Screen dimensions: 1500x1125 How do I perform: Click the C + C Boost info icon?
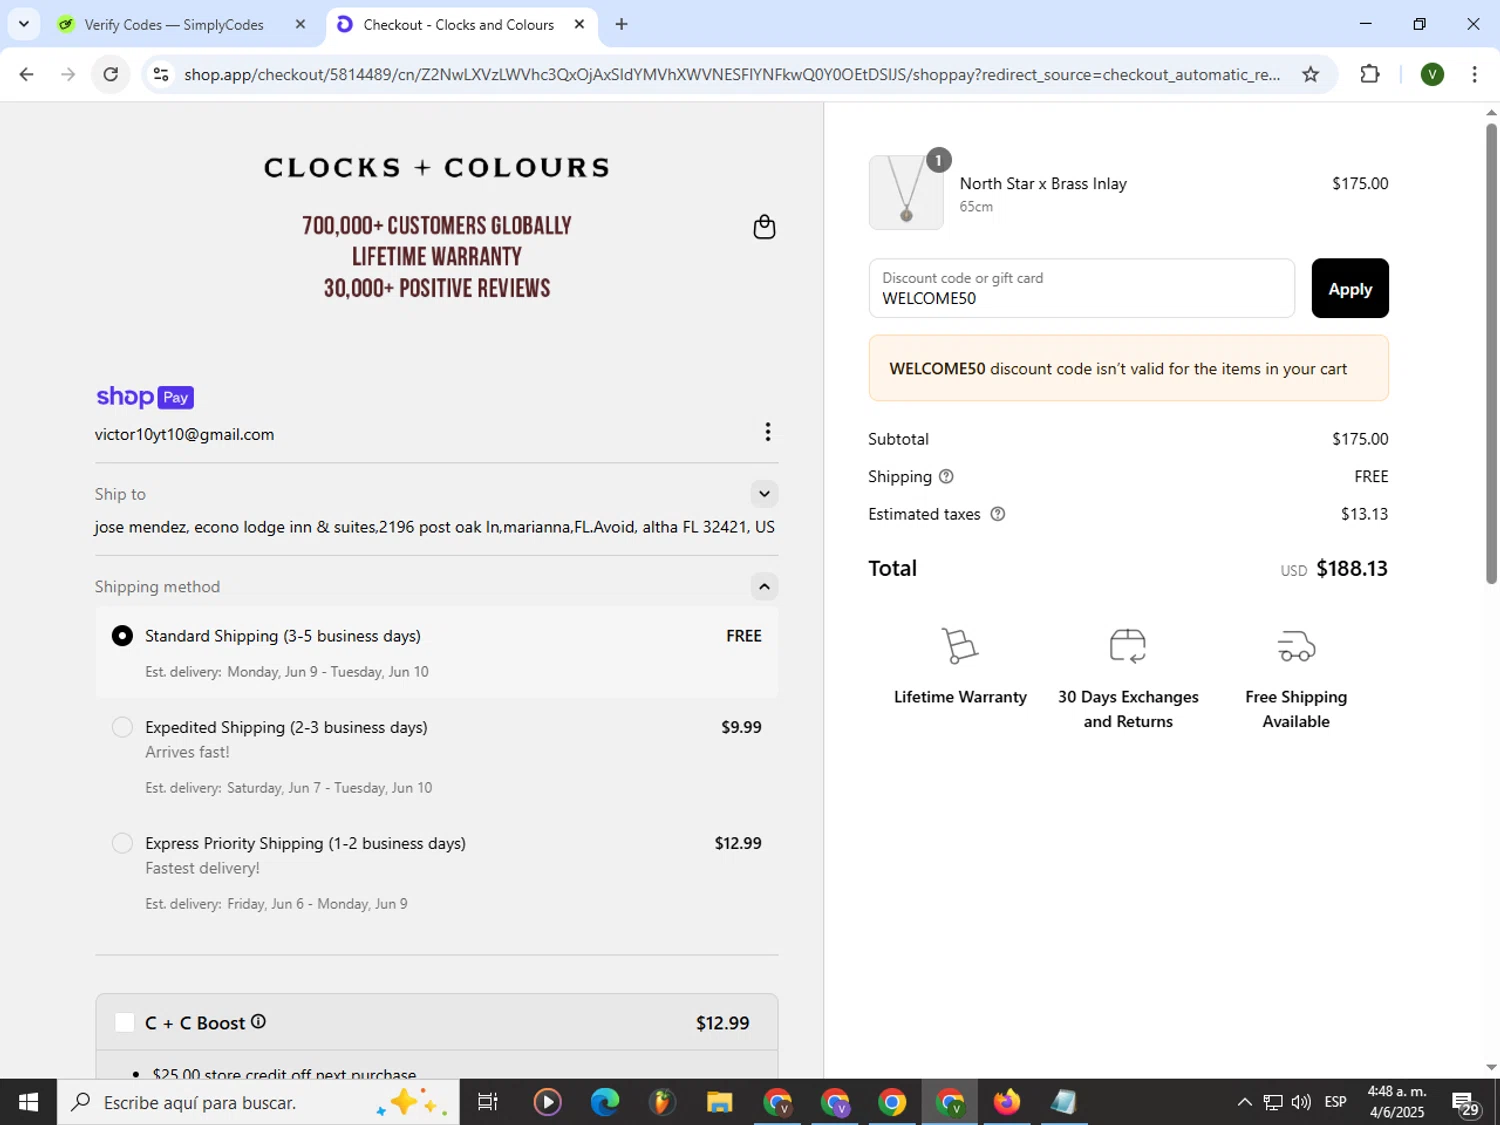tap(258, 1021)
